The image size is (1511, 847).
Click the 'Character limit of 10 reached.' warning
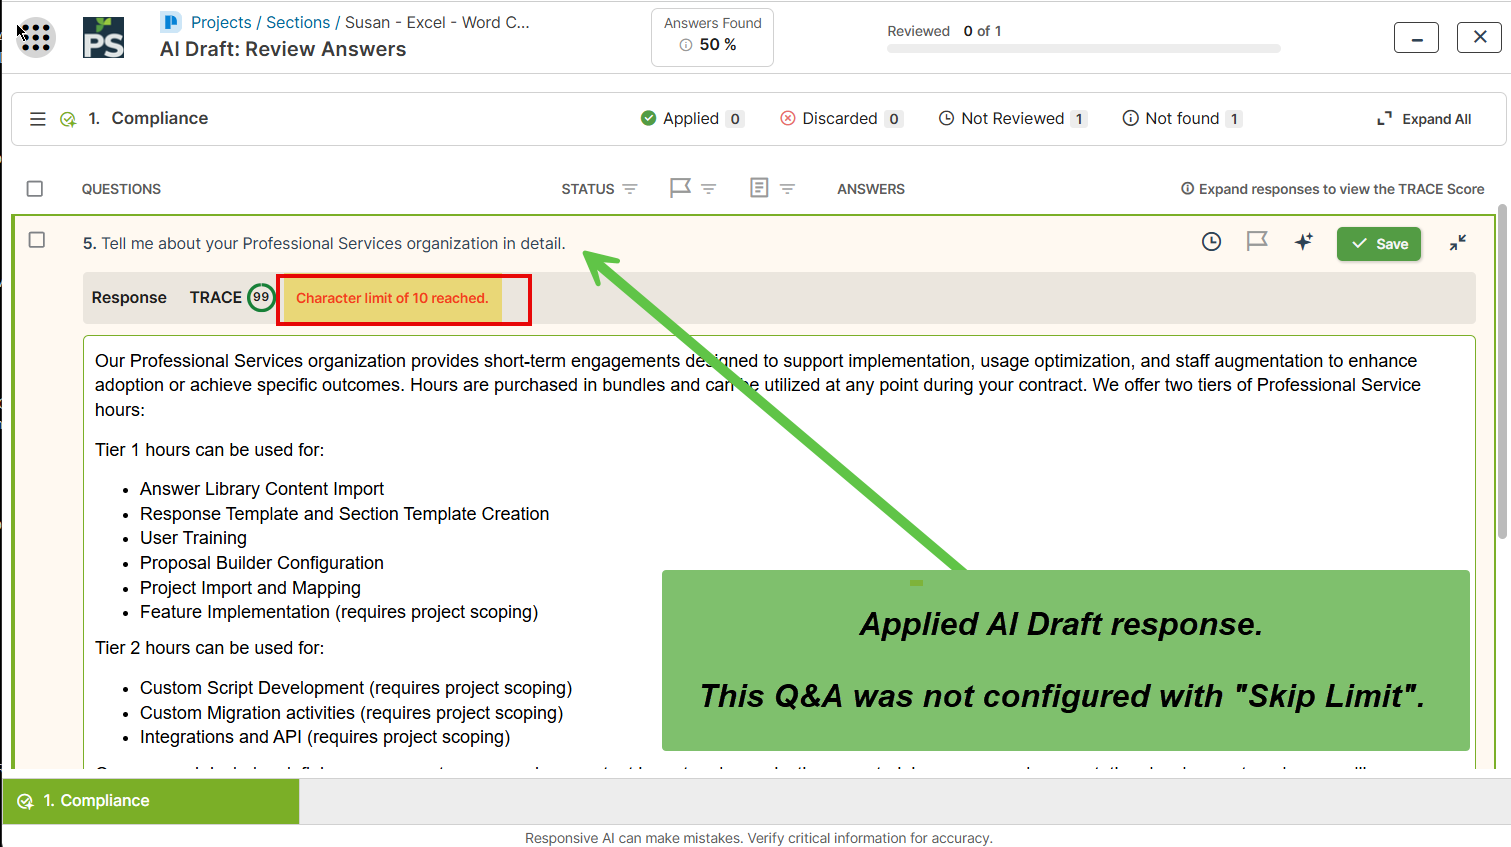point(392,298)
